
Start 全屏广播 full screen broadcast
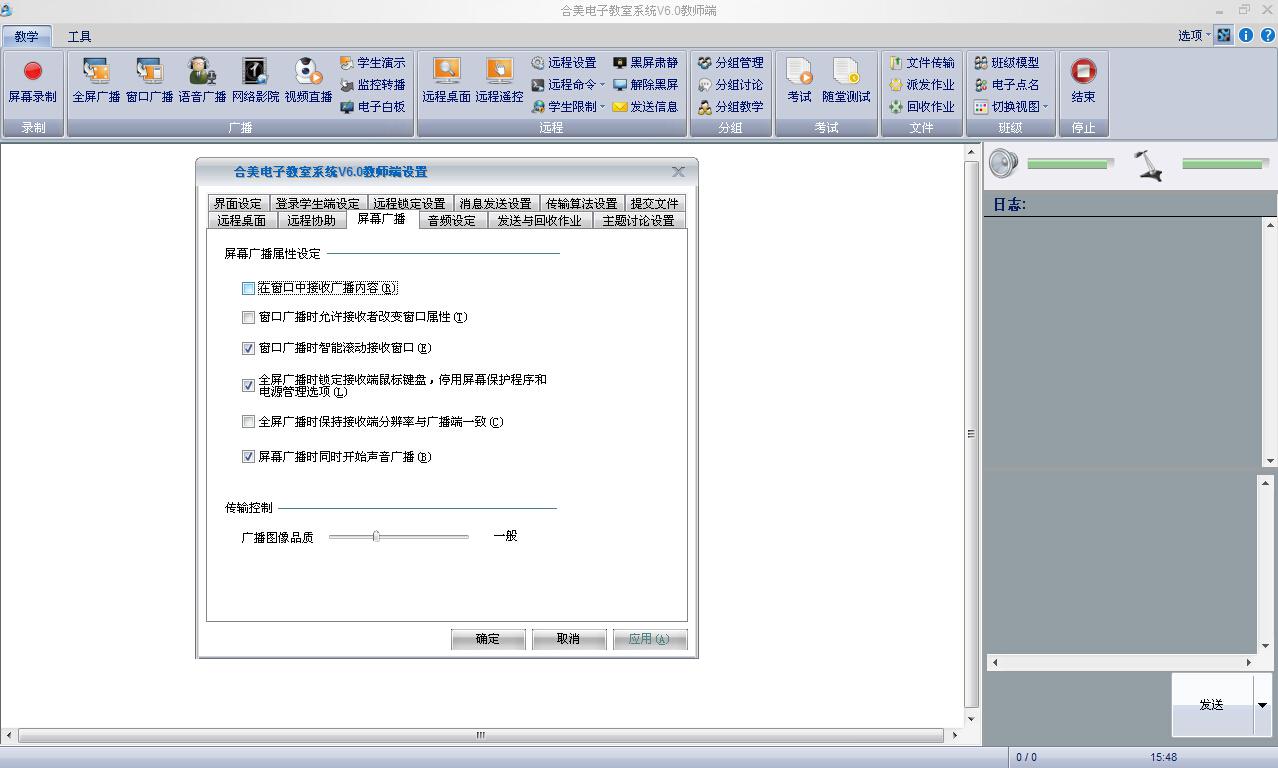point(96,72)
